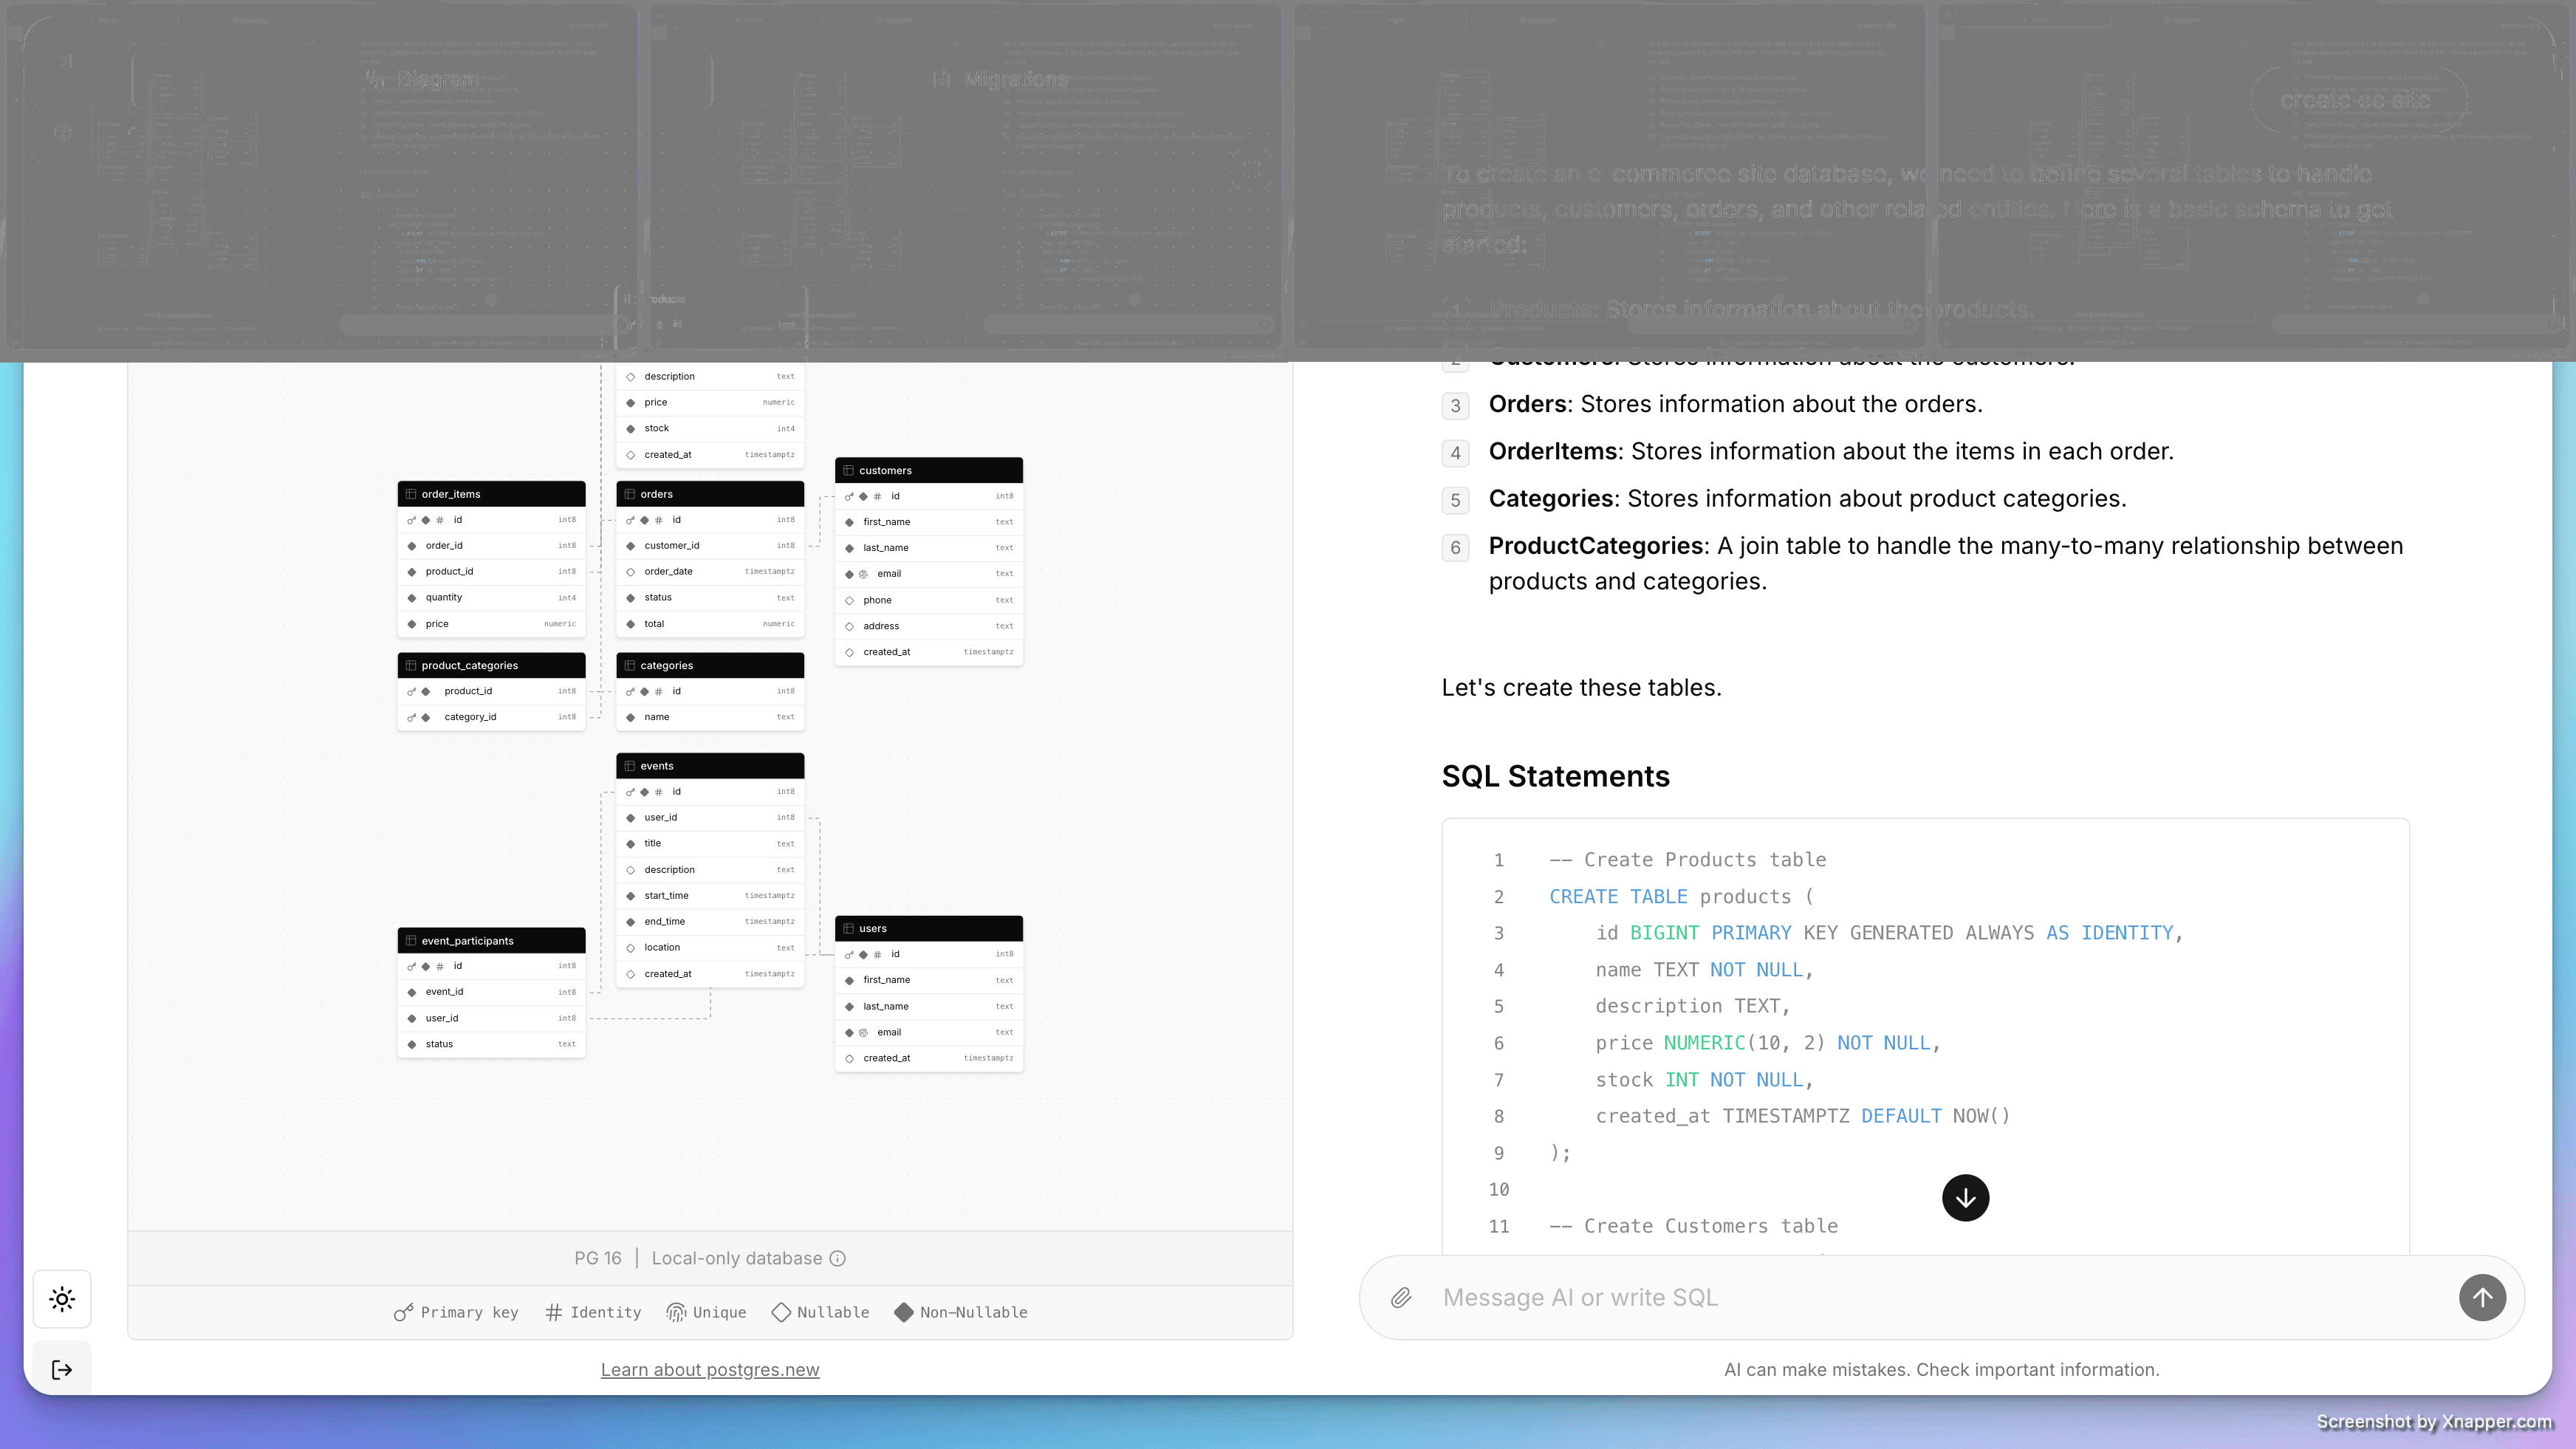Select the events table header

(x=710, y=766)
